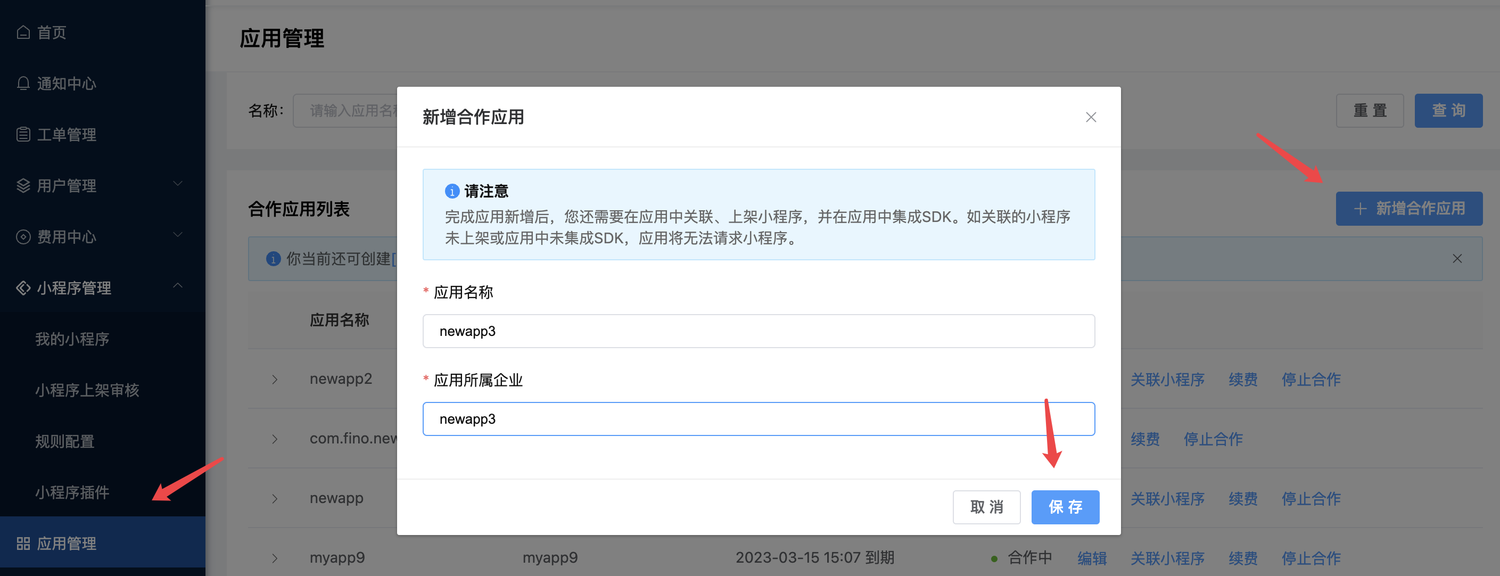Click the diamond icon beside 小程序管理
The image size is (1500, 576).
(24, 287)
